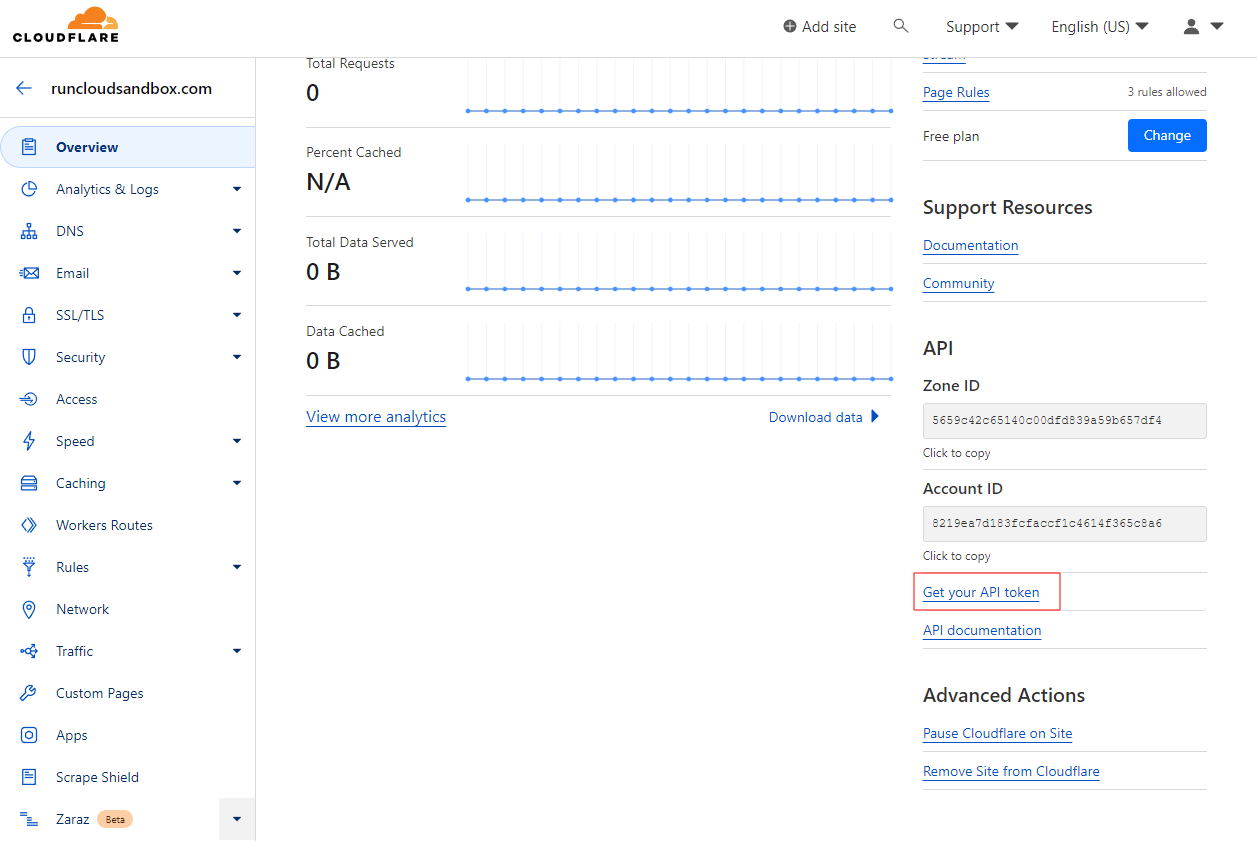Image resolution: width=1257 pixels, height=841 pixels.
Task: Click the Download data link
Action: 824,417
